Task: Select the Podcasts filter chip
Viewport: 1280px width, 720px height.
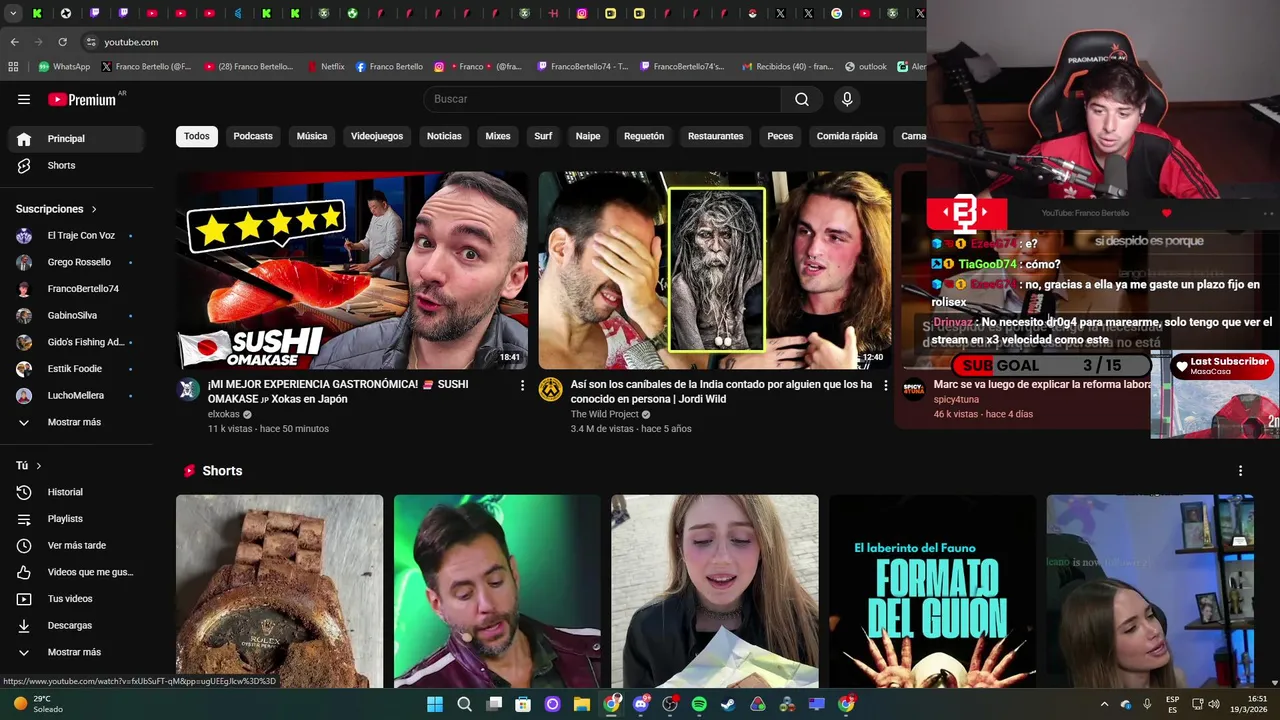Action: pos(253,136)
